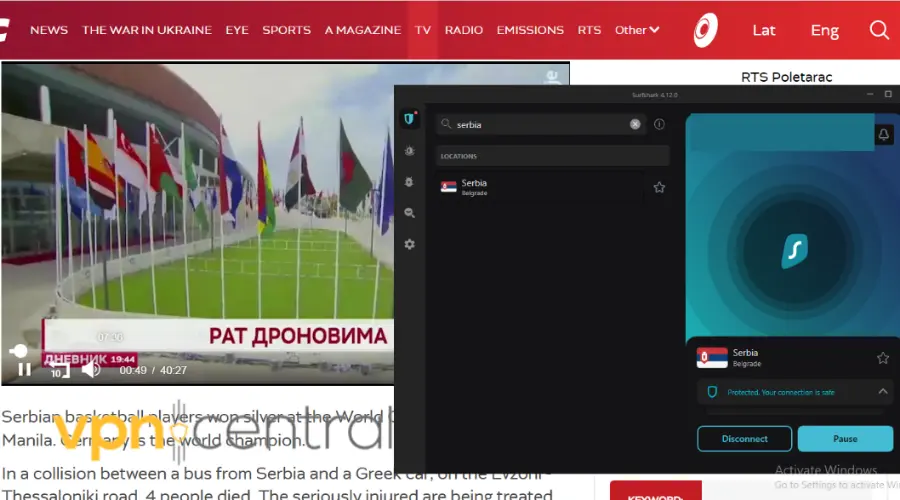Open the EMISSIONS section
This screenshot has width=900, height=500.
[530, 30]
